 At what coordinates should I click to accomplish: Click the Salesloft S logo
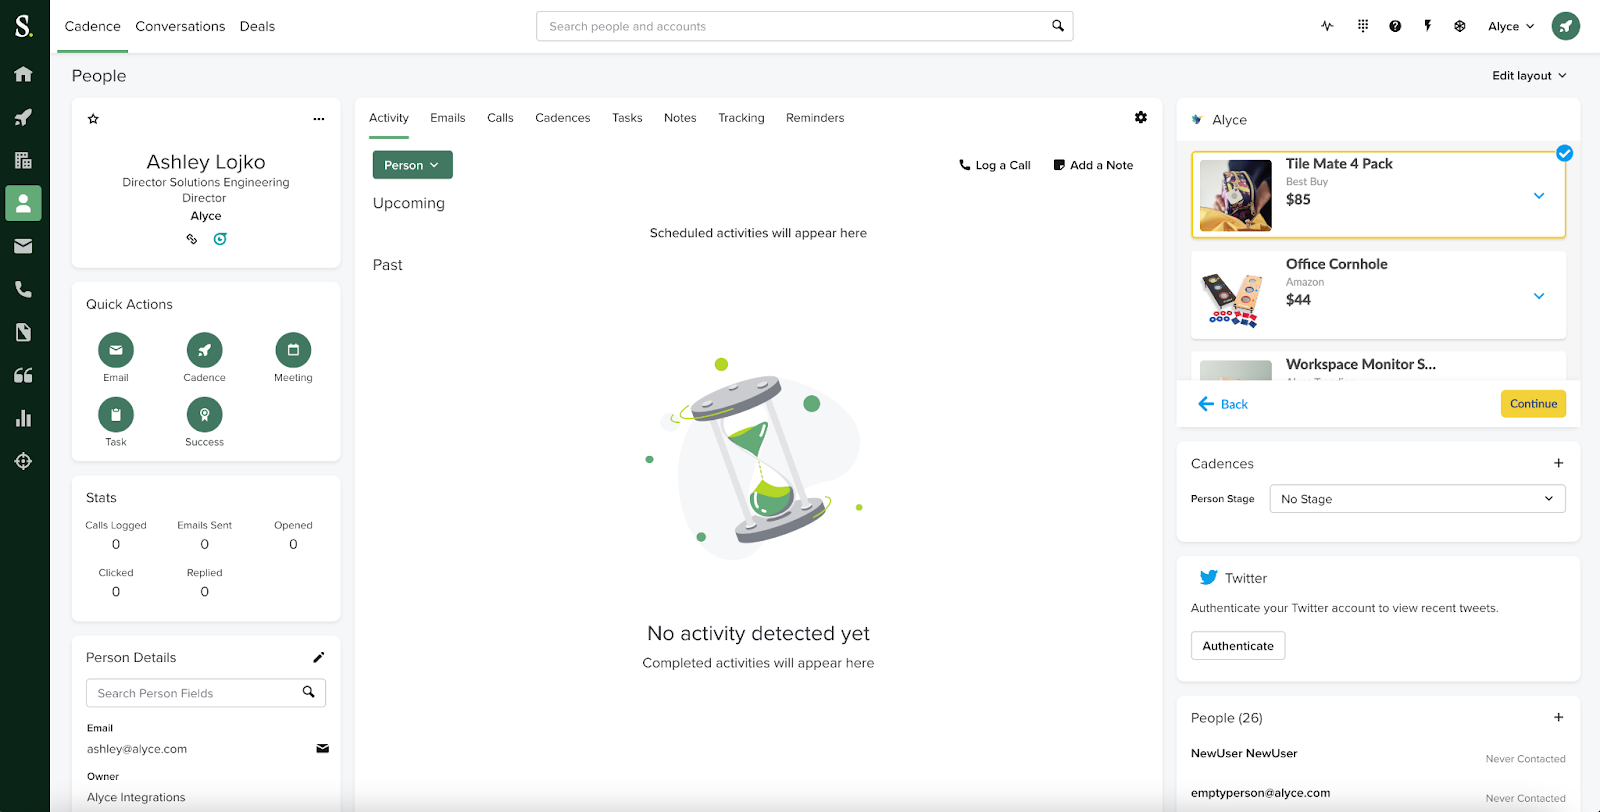click(x=23, y=26)
